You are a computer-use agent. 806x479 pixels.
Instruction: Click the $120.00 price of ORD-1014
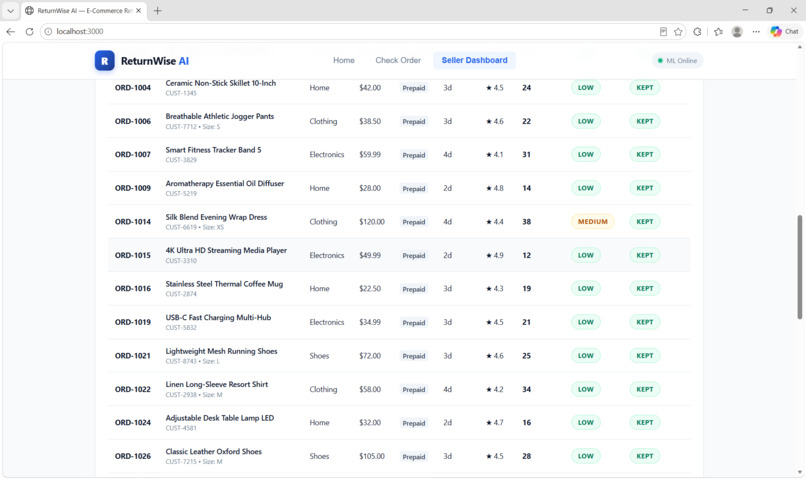372,222
